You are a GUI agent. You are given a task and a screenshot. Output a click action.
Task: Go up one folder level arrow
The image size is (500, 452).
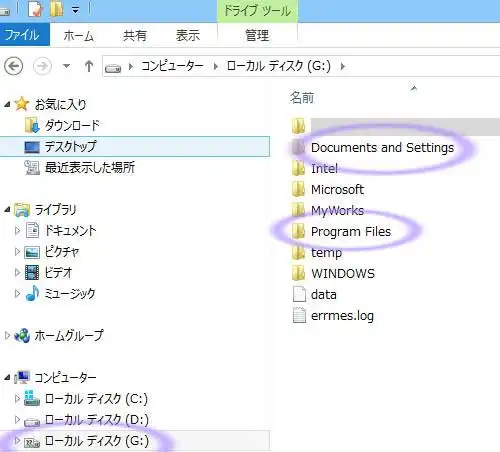[89, 66]
